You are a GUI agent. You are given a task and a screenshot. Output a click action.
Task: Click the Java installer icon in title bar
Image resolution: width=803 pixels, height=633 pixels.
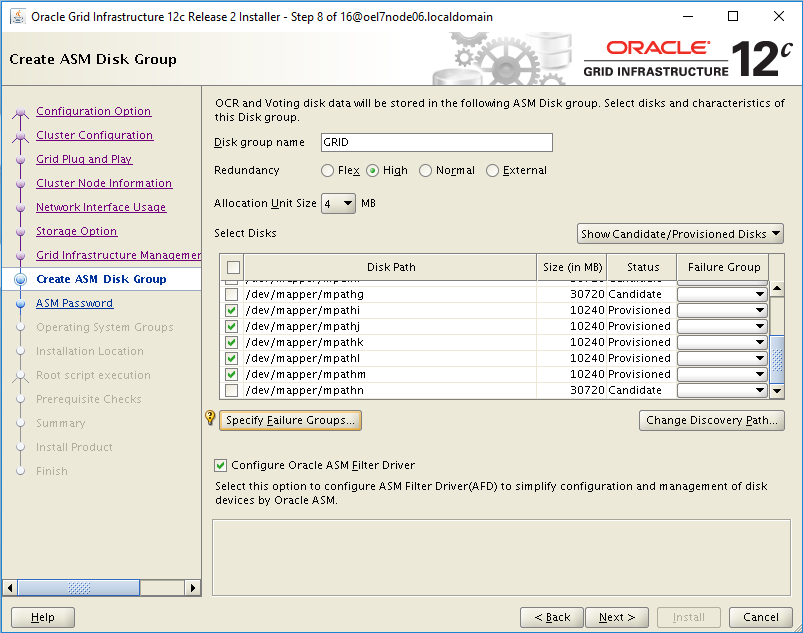[17, 17]
